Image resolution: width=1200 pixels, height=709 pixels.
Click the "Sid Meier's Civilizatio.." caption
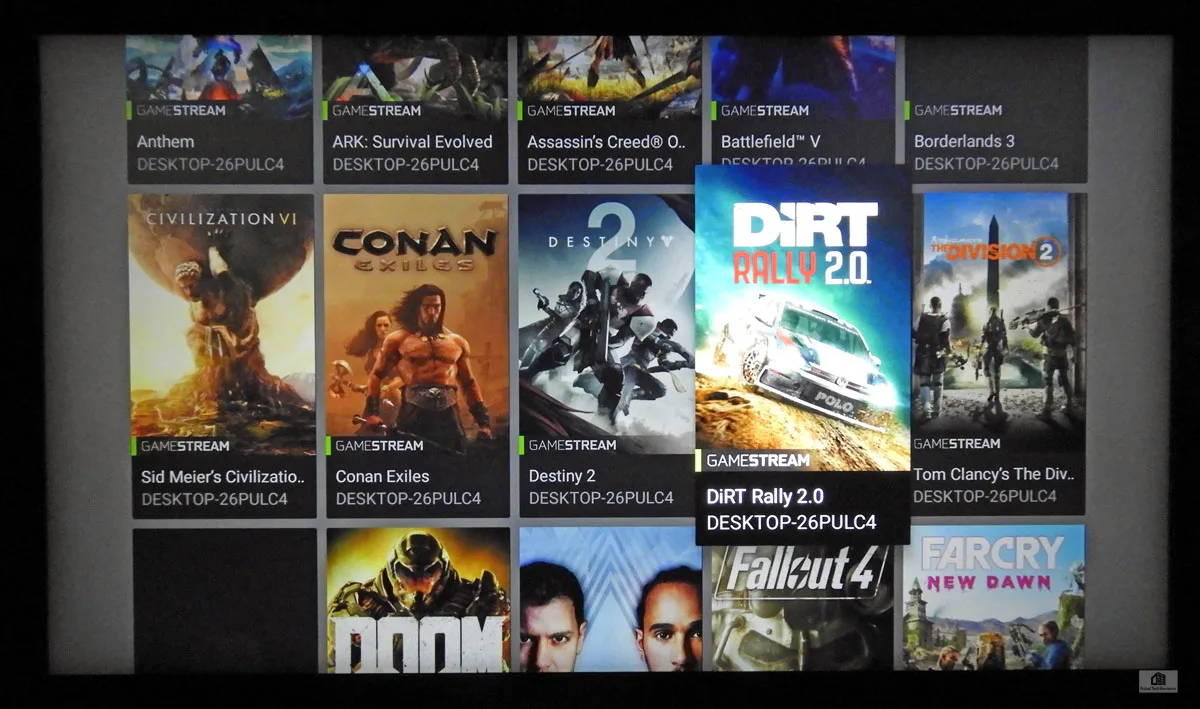point(223,477)
